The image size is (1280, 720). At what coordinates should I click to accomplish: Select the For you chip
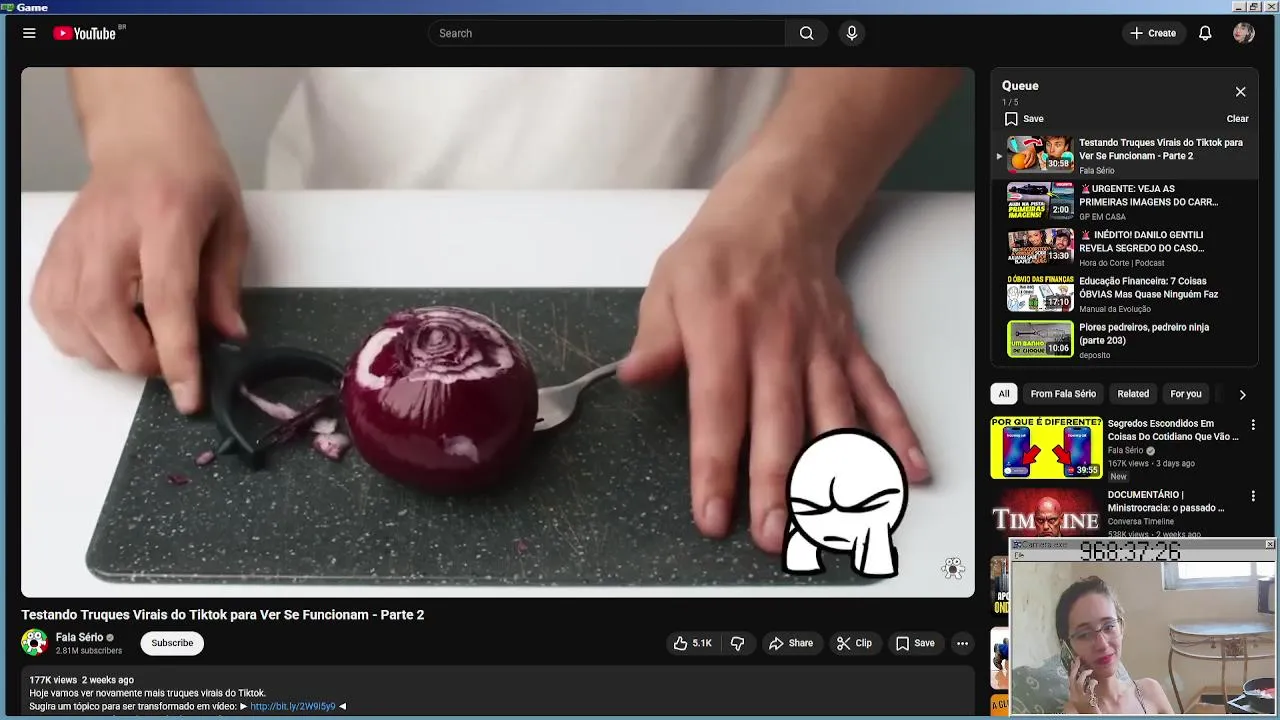1186,394
